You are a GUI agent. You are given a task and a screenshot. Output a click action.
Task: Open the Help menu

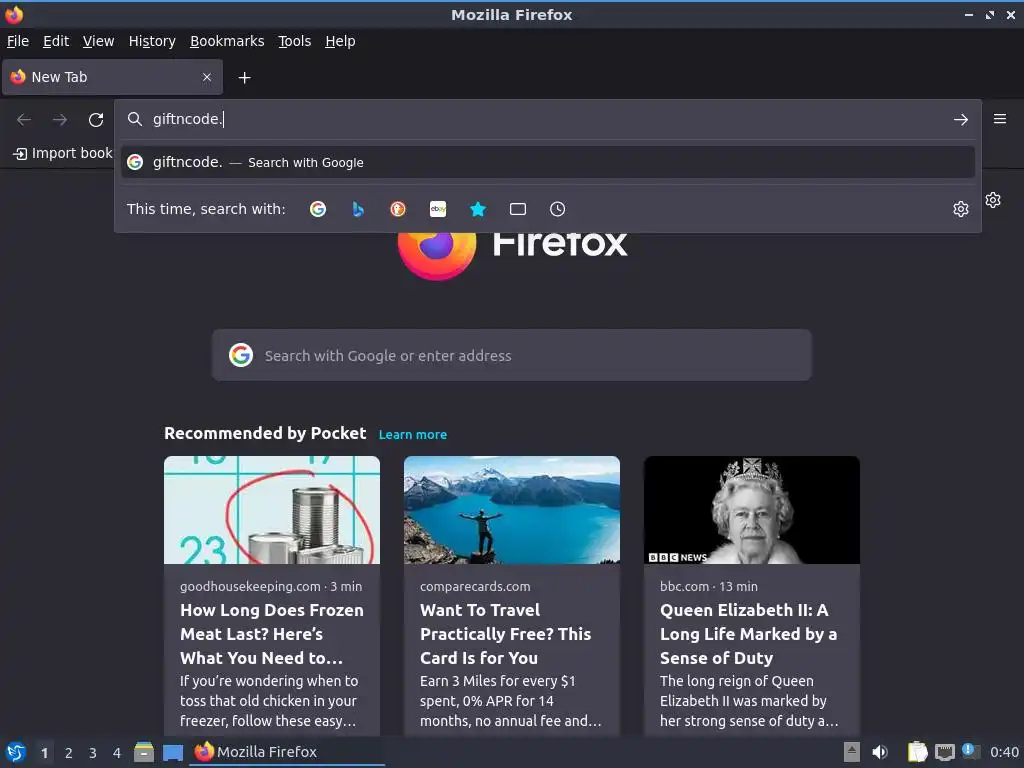coord(340,41)
